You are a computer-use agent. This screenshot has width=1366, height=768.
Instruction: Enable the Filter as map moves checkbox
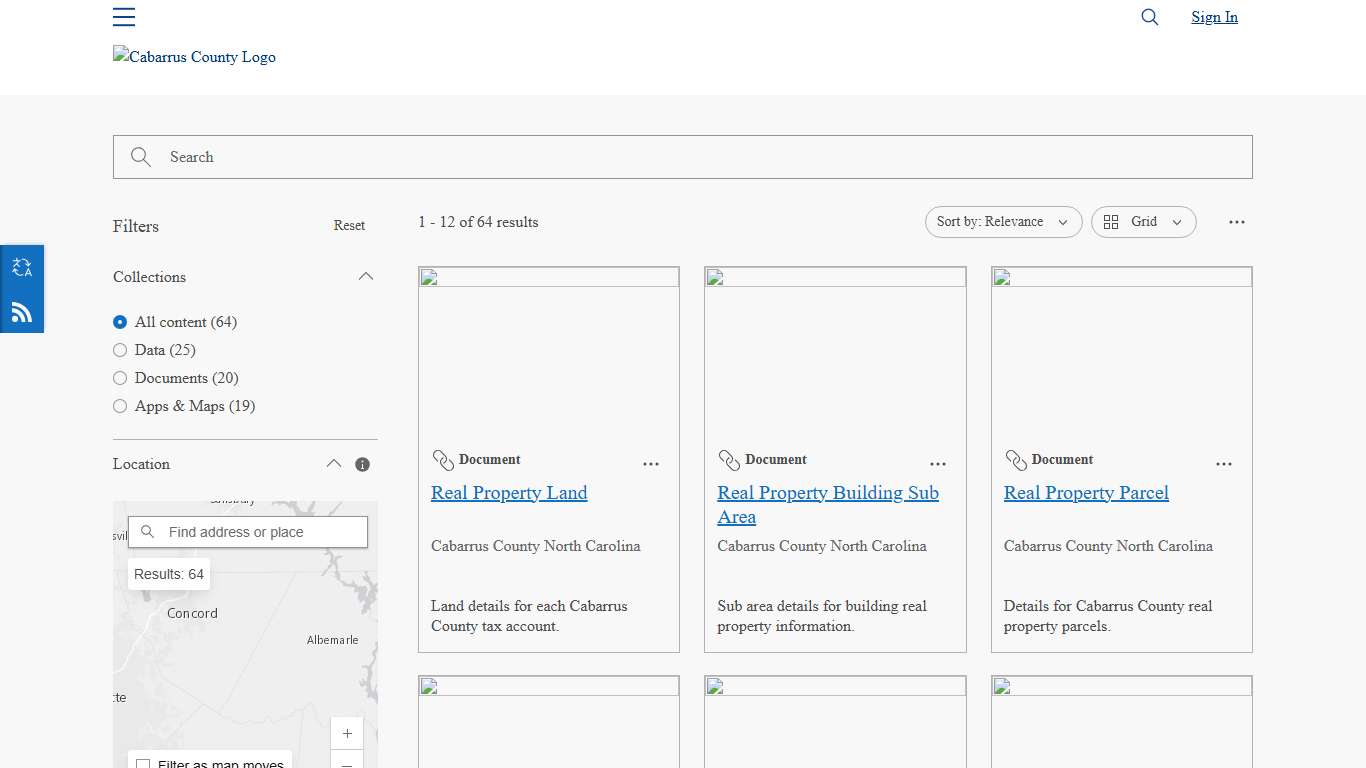pyautogui.click(x=144, y=763)
